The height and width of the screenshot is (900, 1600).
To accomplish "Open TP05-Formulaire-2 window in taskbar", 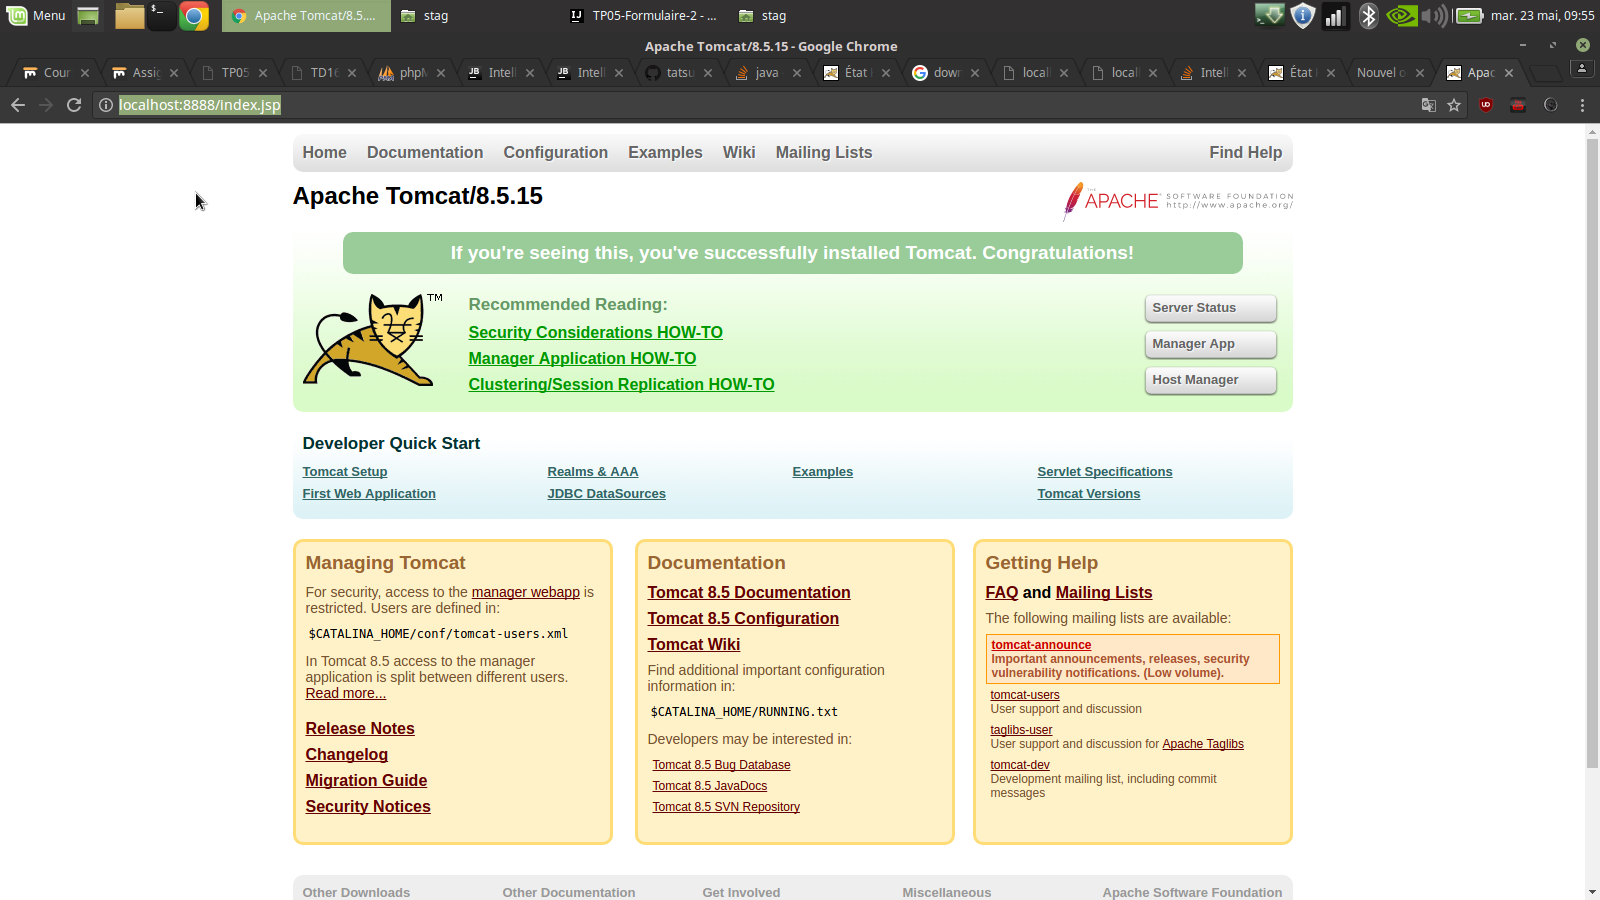I will [x=645, y=16].
